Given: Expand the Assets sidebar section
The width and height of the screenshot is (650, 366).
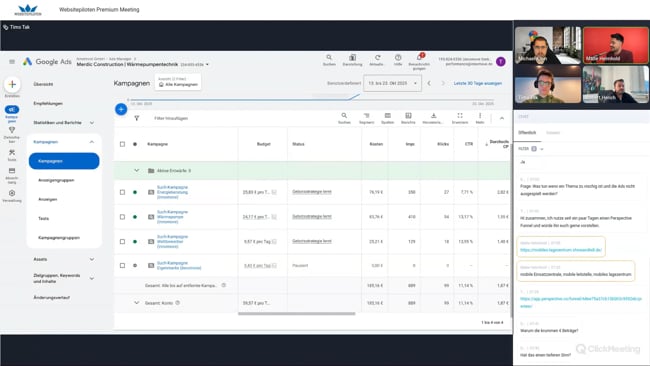Looking at the screenshot, I should point(92,259).
